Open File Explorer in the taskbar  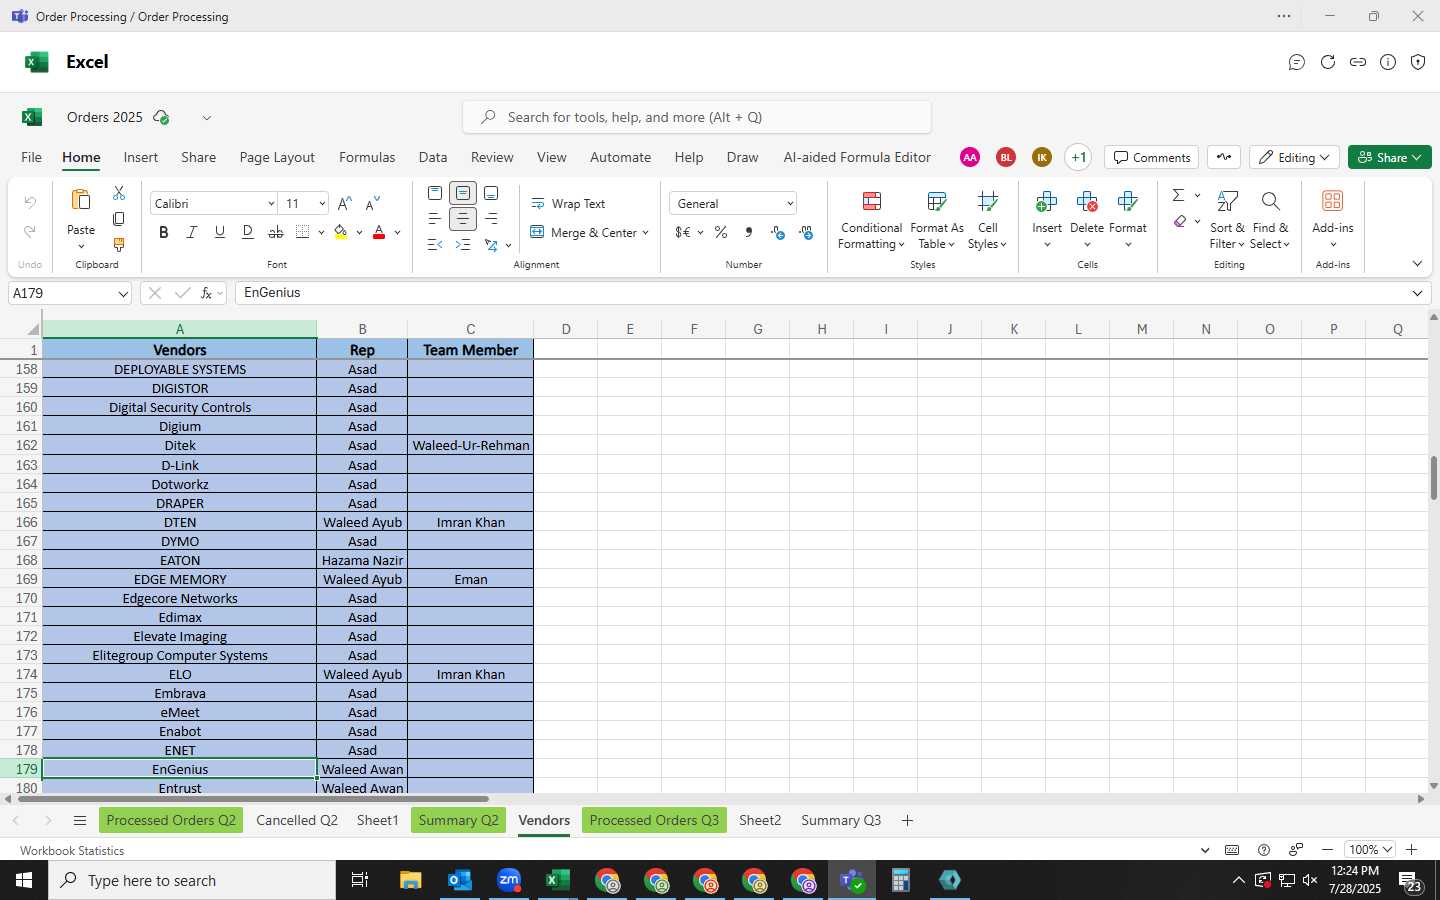click(x=410, y=880)
